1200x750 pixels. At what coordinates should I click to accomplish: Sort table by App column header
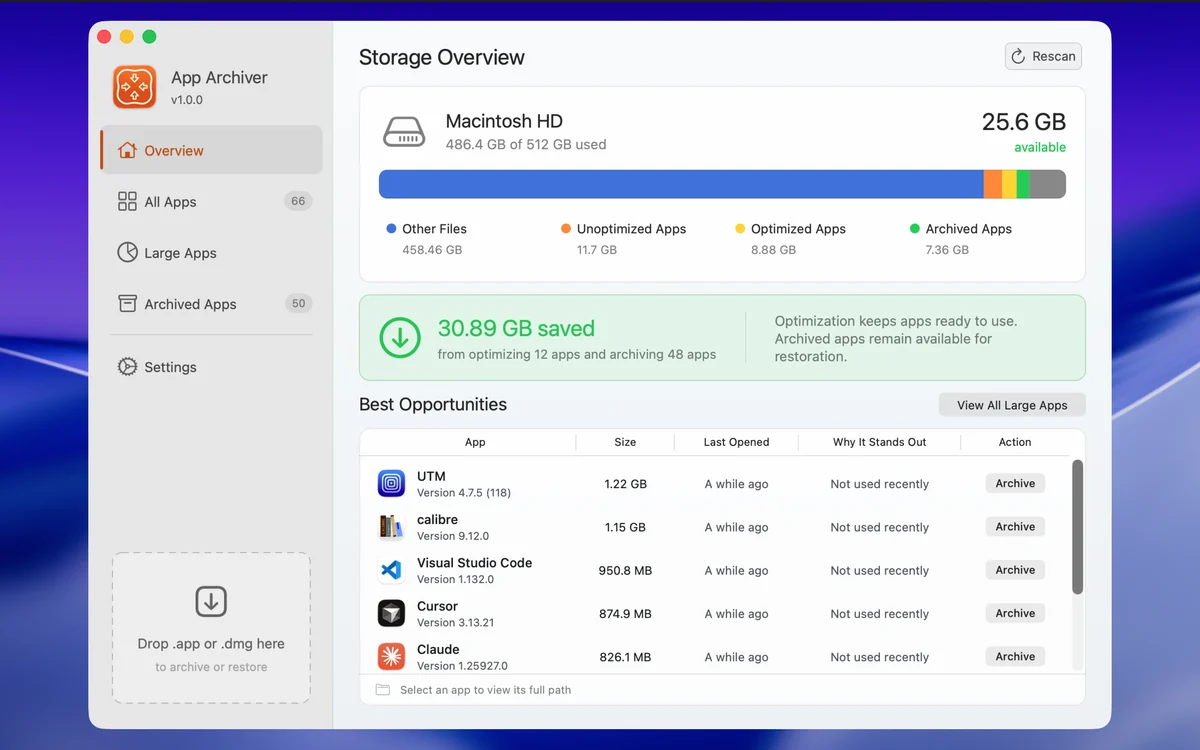coord(475,442)
